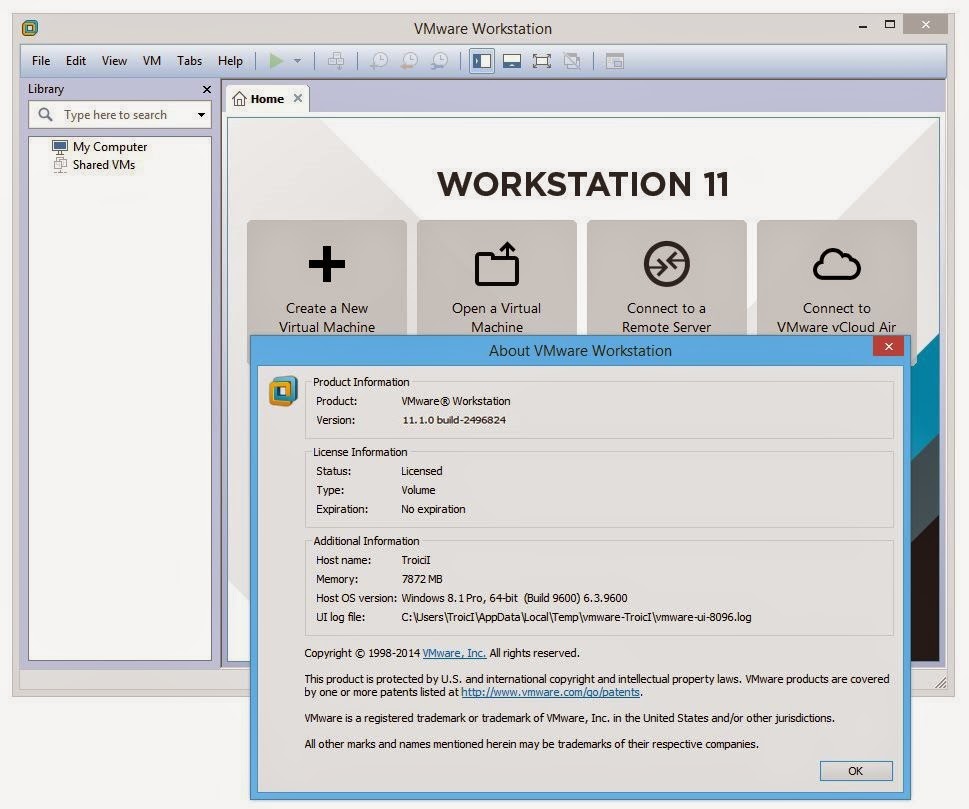Click the Host OS version value text
Image resolution: width=969 pixels, height=809 pixels.
(x=514, y=598)
